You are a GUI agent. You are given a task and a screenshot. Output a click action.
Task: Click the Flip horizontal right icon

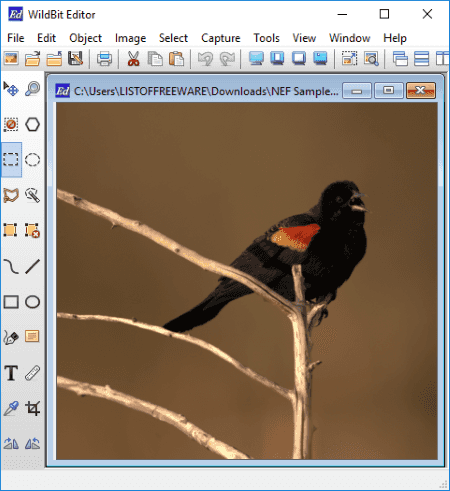tap(33, 444)
